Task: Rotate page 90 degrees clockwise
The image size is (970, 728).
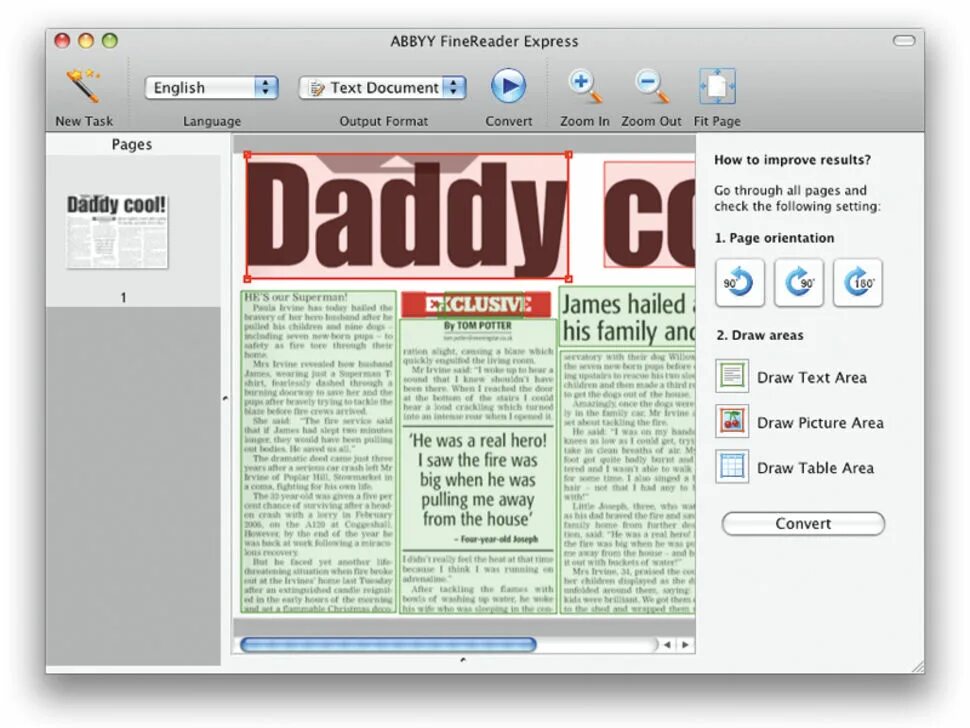Action: coord(799,283)
